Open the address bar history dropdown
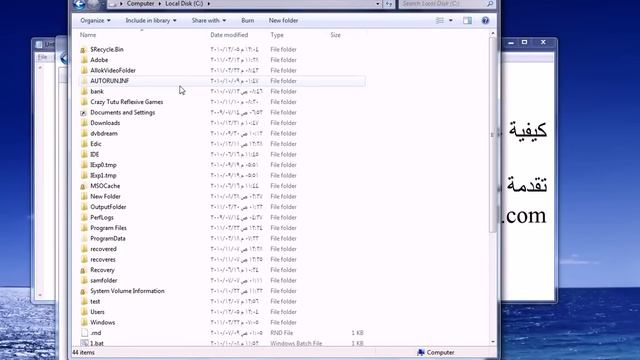Screen dimensions: 640x360 click(x=378, y=4)
